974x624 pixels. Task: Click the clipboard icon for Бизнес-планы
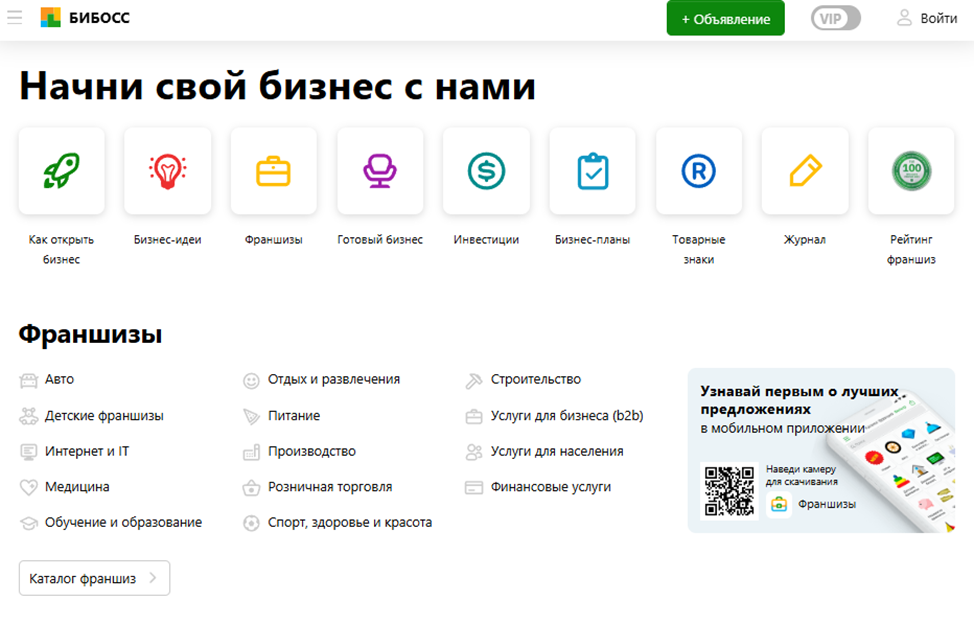pos(592,170)
